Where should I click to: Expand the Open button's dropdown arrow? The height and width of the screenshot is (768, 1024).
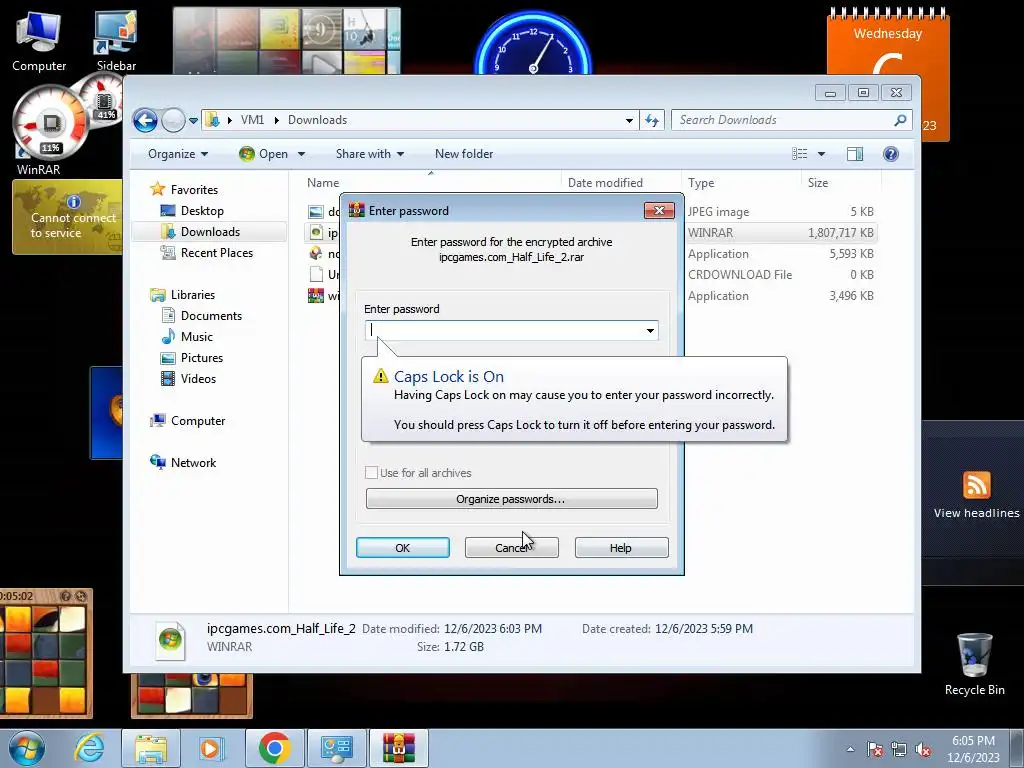coord(301,154)
